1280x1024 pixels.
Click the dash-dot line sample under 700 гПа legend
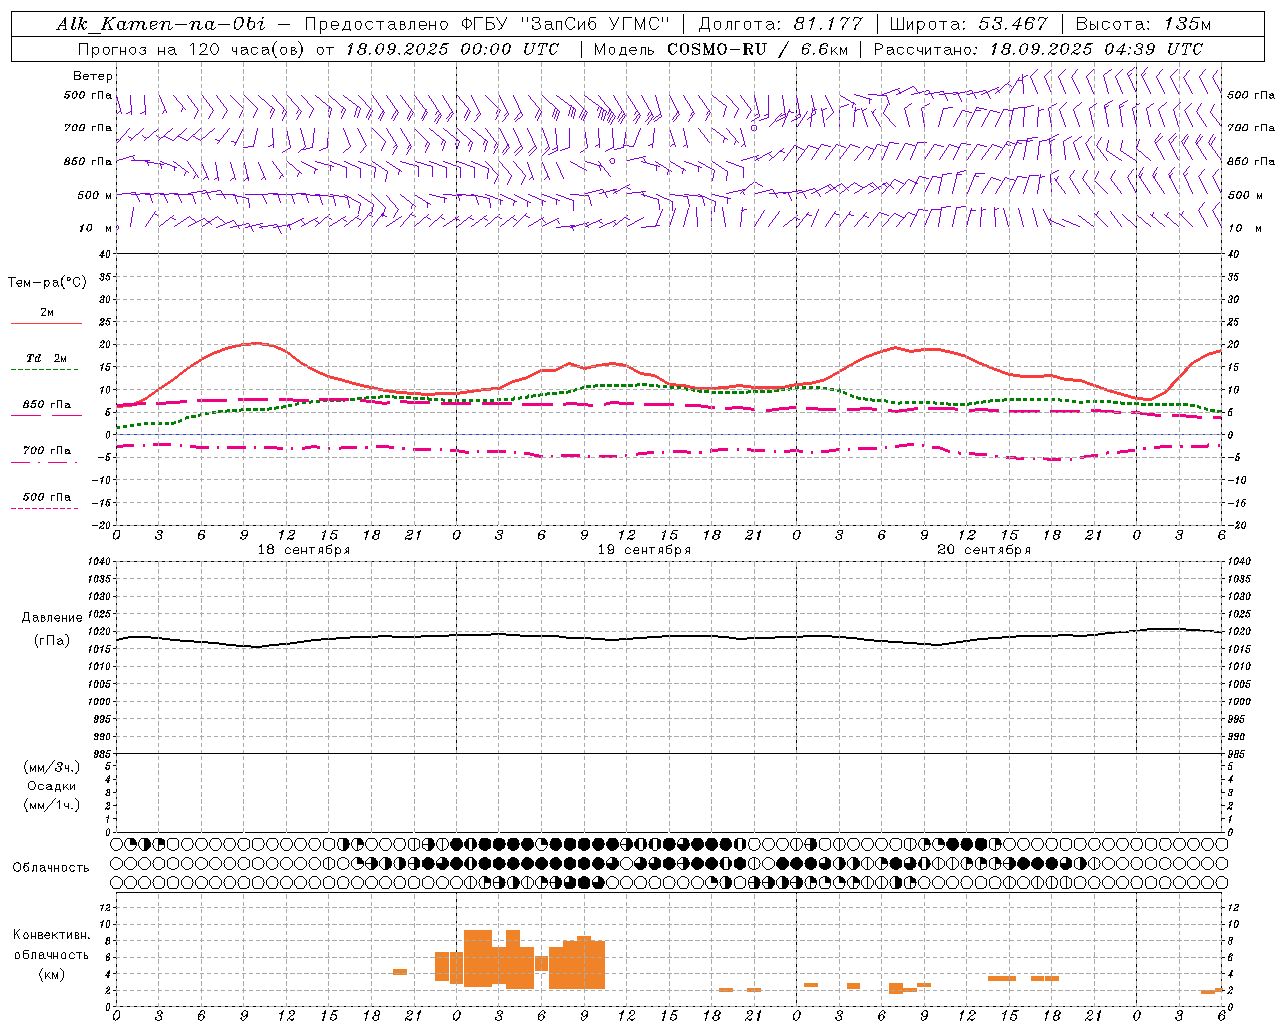point(44,462)
